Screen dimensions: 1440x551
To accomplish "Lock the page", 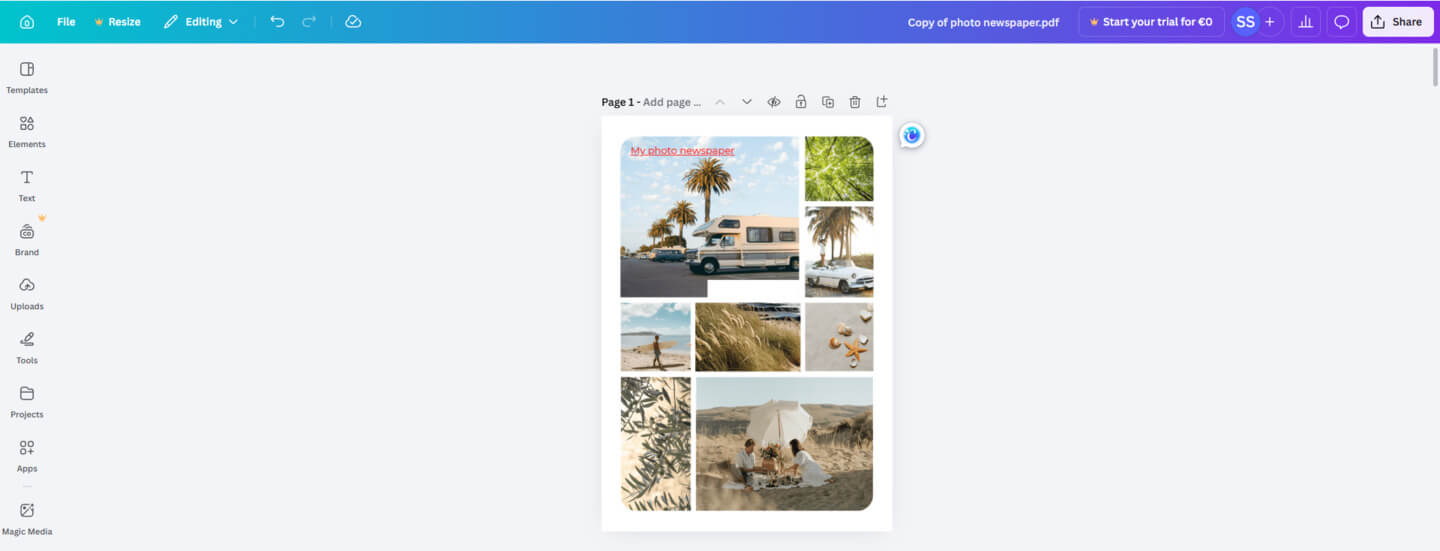I will [801, 102].
